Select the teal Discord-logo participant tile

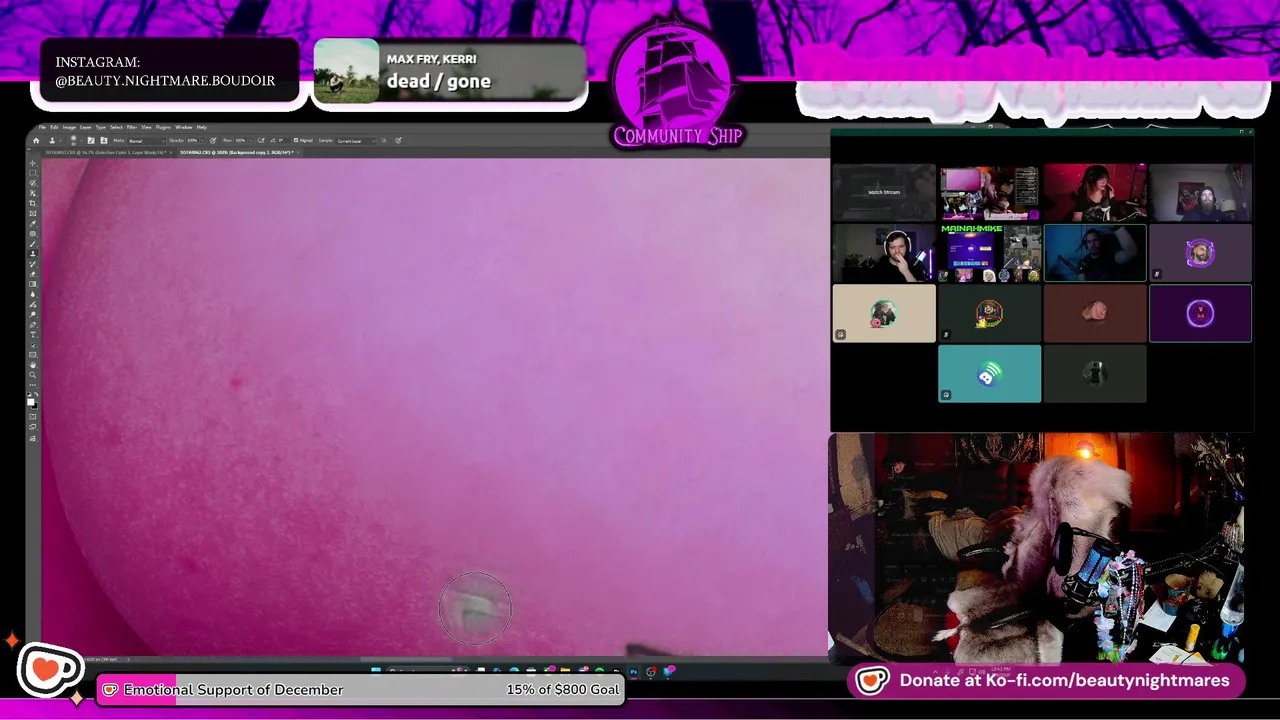pos(989,374)
